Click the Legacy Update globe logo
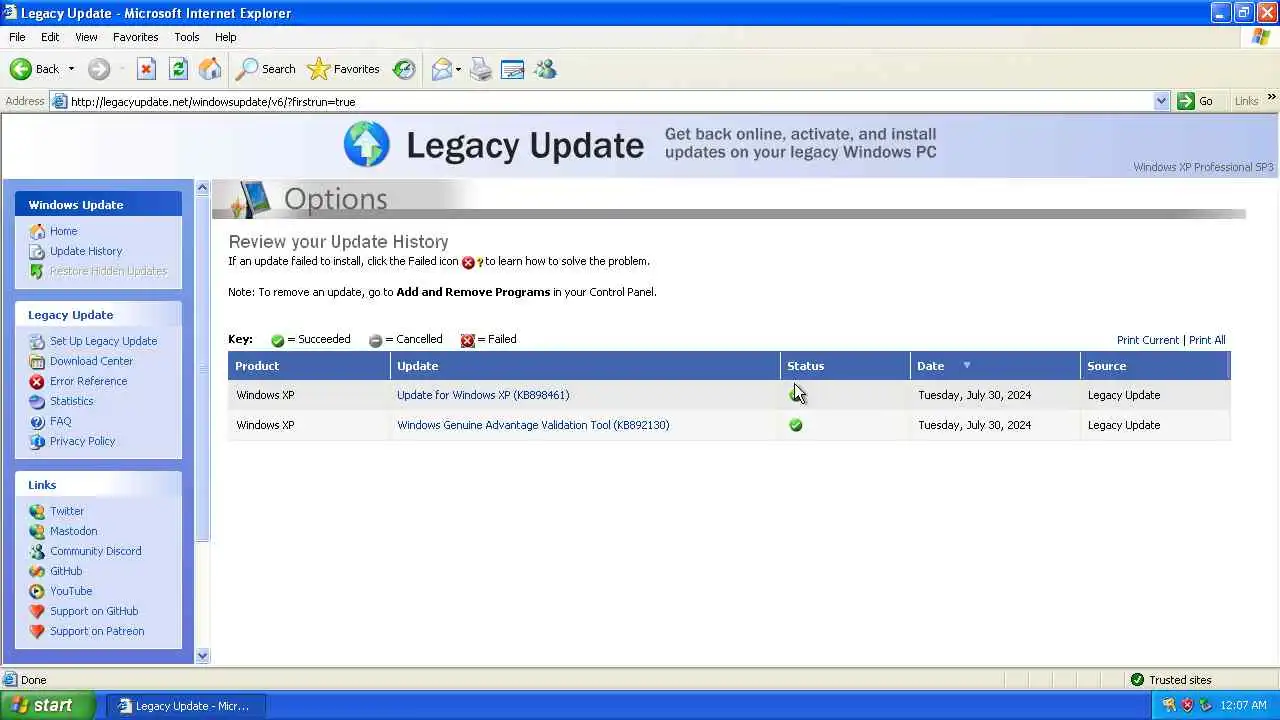 point(366,144)
